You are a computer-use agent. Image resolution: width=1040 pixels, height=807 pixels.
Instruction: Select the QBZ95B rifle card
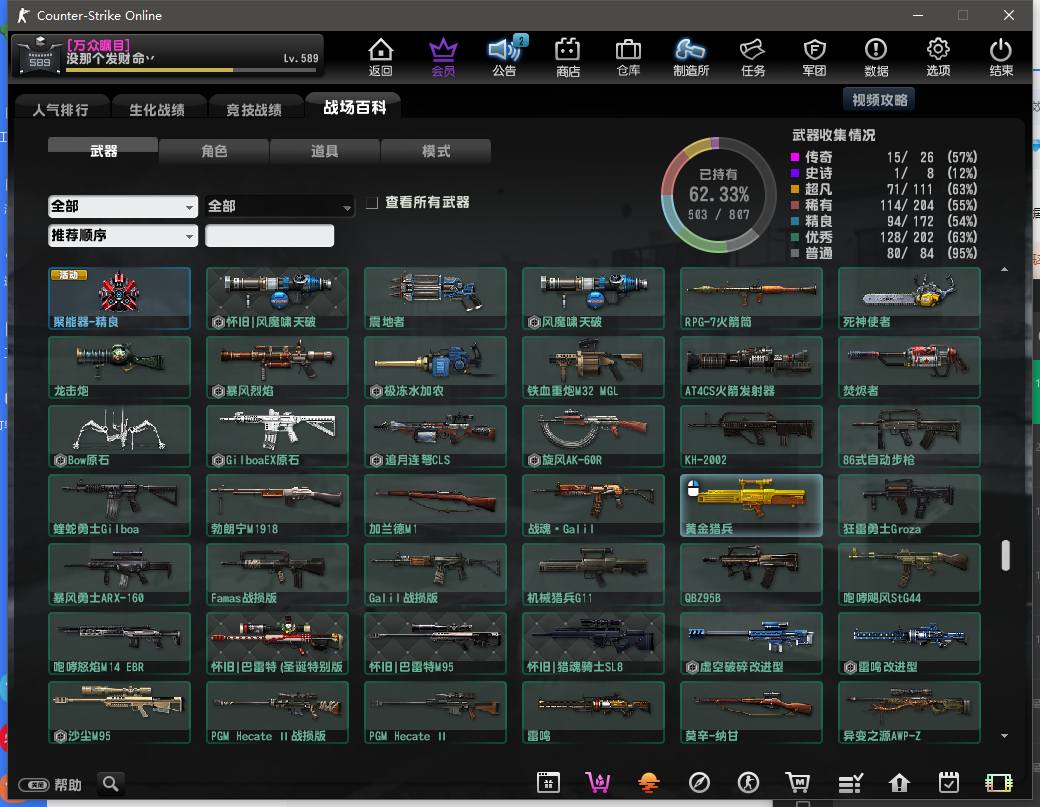pyautogui.click(x=751, y=574)
